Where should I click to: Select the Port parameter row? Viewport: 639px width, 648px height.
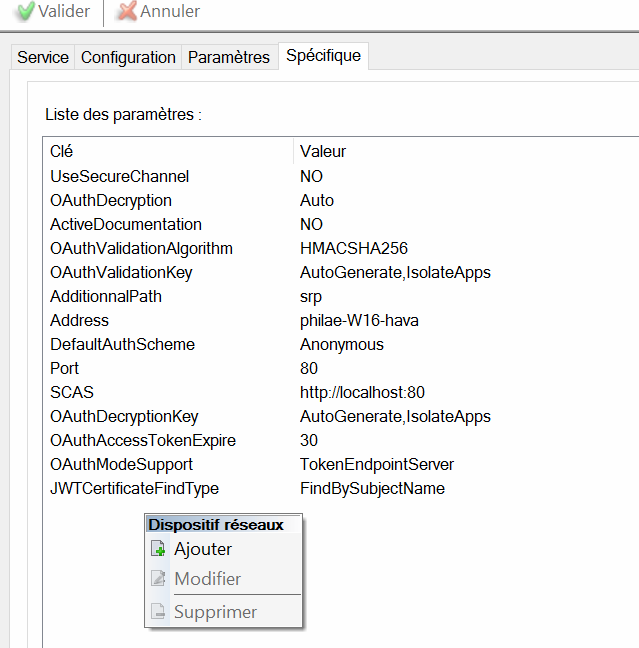tap(65, 368)
